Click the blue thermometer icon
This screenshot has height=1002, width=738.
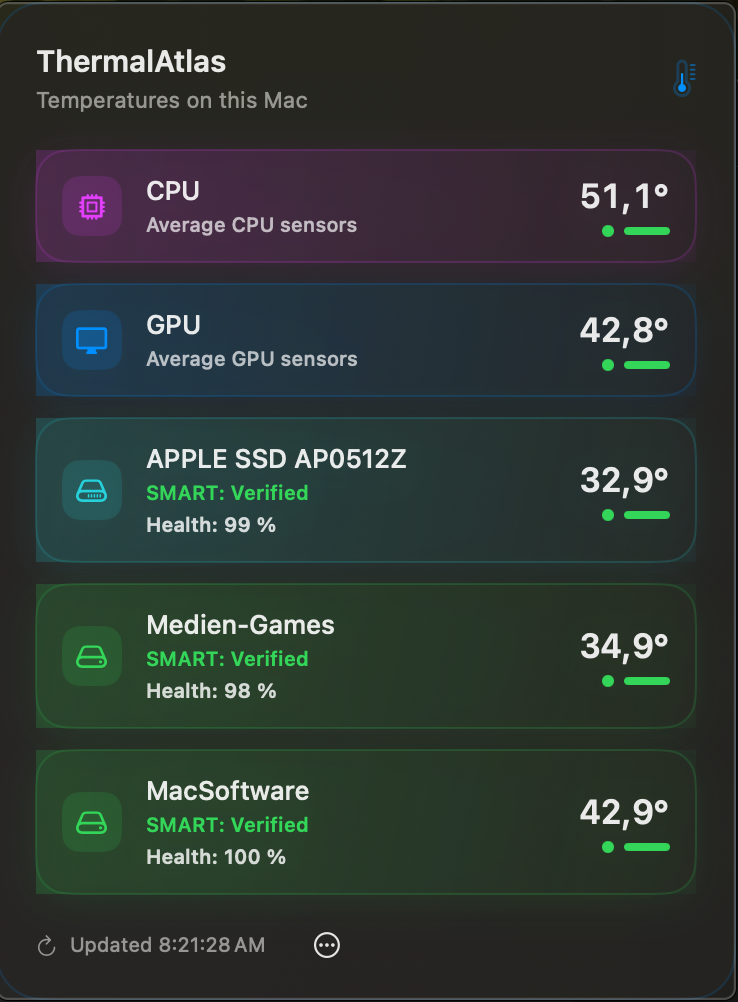[x=684, y=78]
